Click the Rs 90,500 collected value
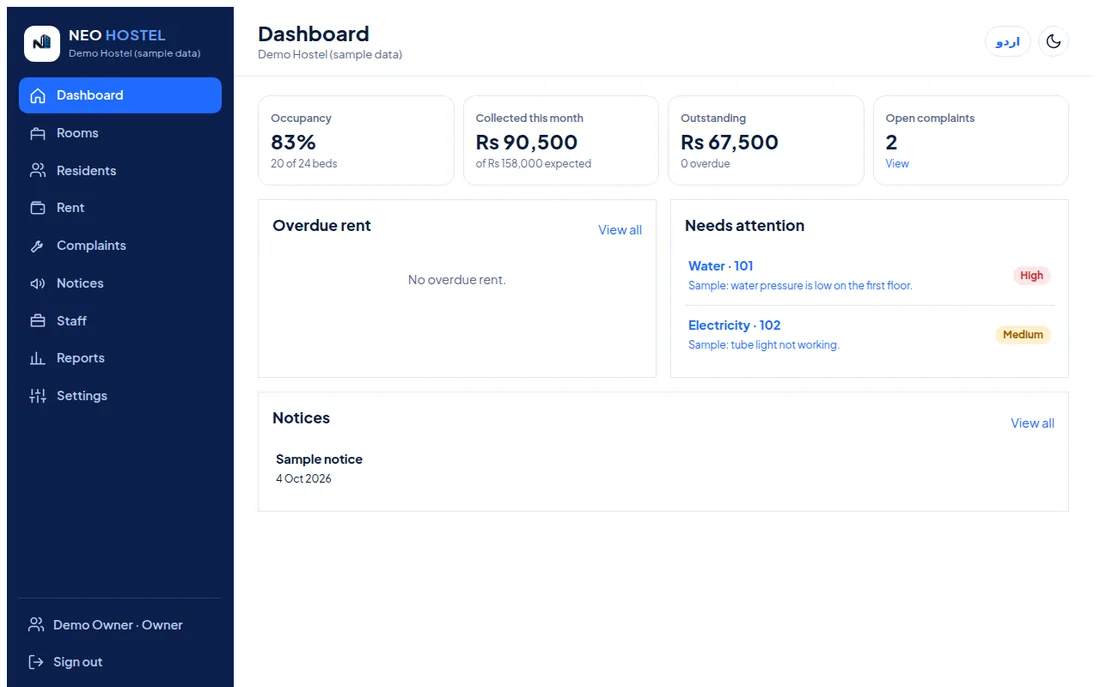The image size is (1100, 687). pyautogui.click(x=526, y=142)
